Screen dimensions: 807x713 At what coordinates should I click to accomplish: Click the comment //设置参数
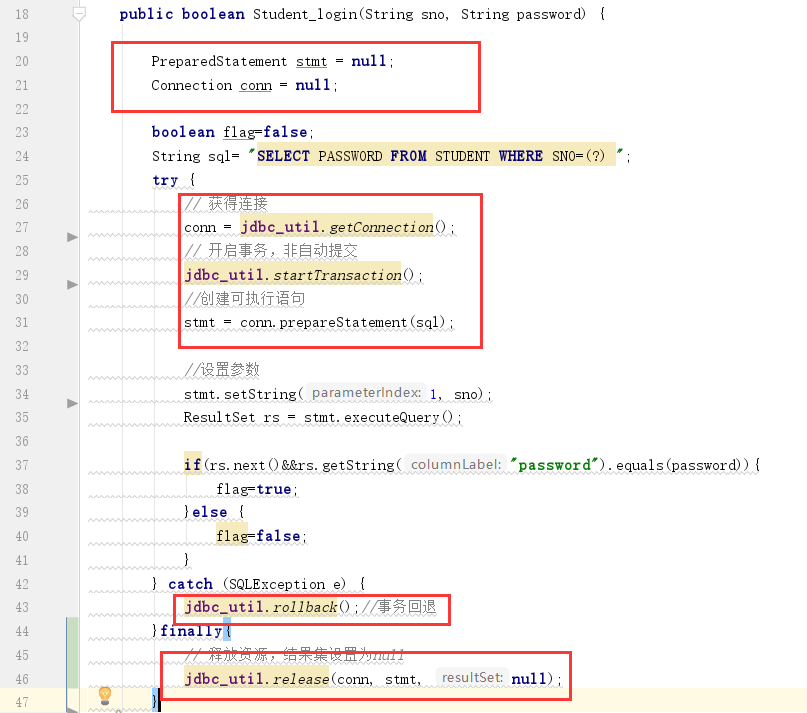(222, 370)
